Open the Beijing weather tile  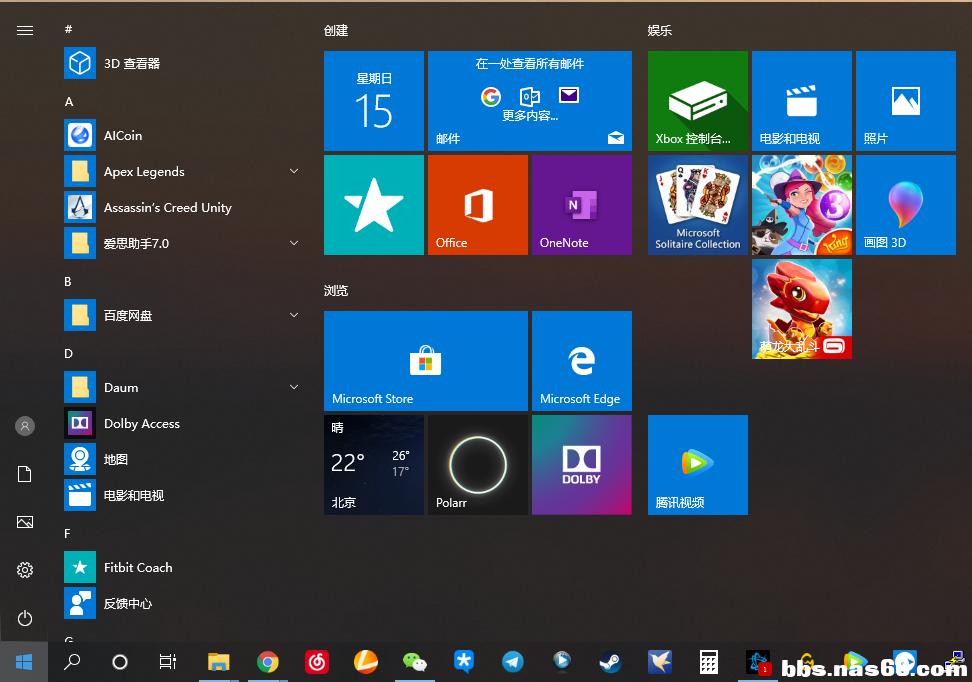click(x=373, y=464)
